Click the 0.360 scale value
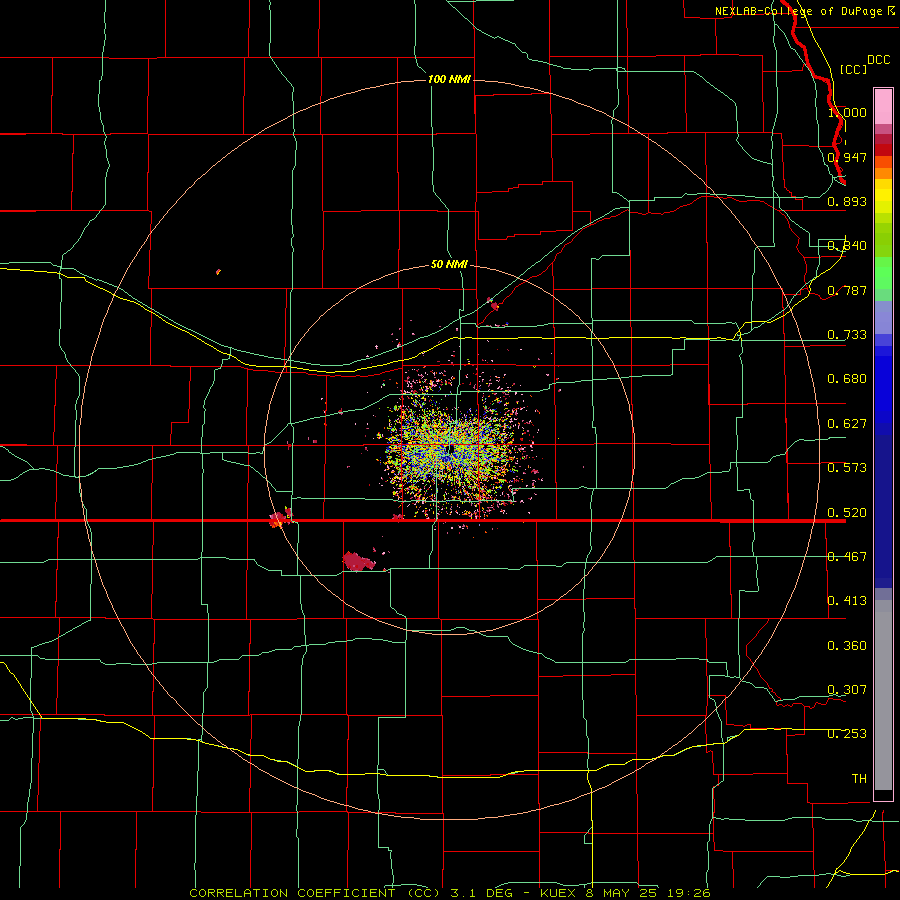The height and width of the screenshot is (900, 900). [x=847, y=646]
